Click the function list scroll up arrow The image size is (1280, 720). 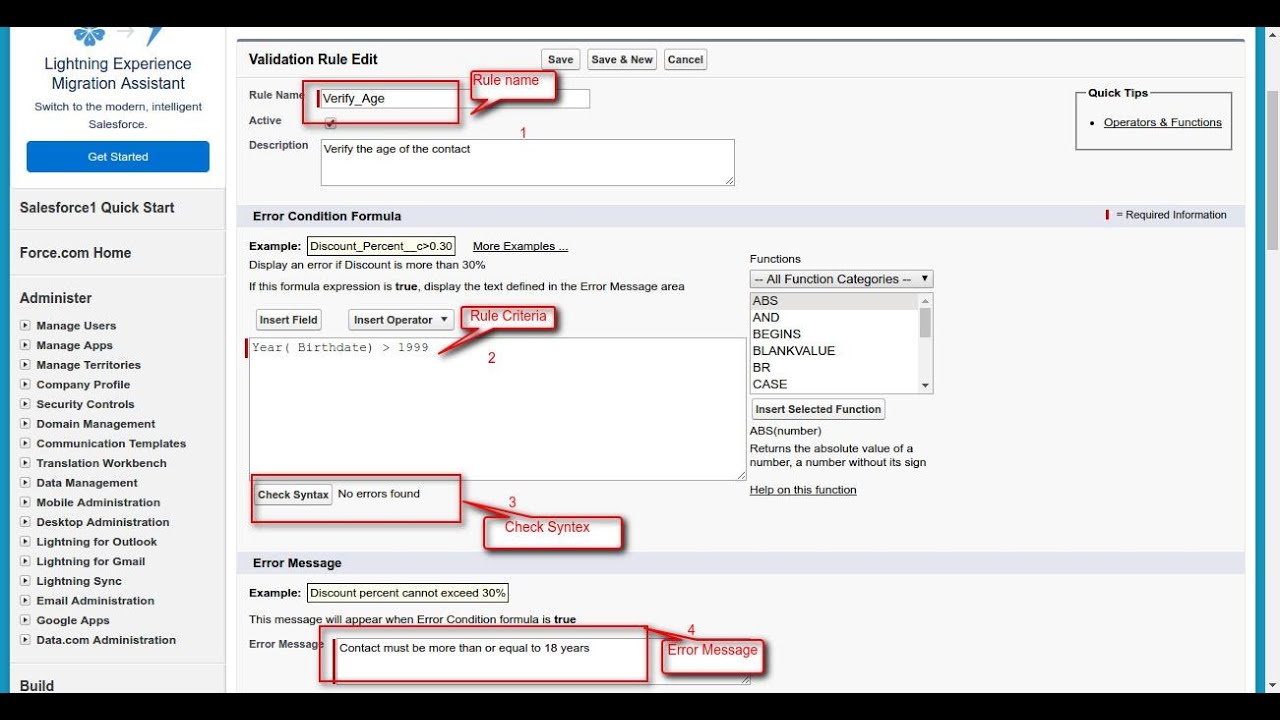click(925, 300)
